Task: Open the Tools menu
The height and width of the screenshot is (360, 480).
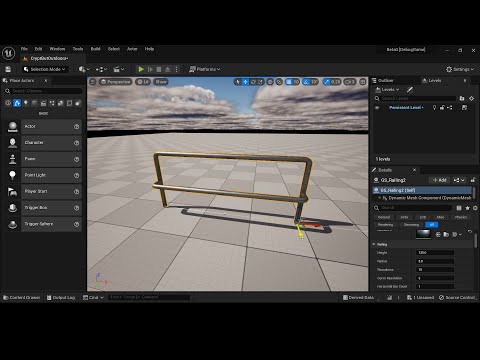Action: (x=78, y=49)
